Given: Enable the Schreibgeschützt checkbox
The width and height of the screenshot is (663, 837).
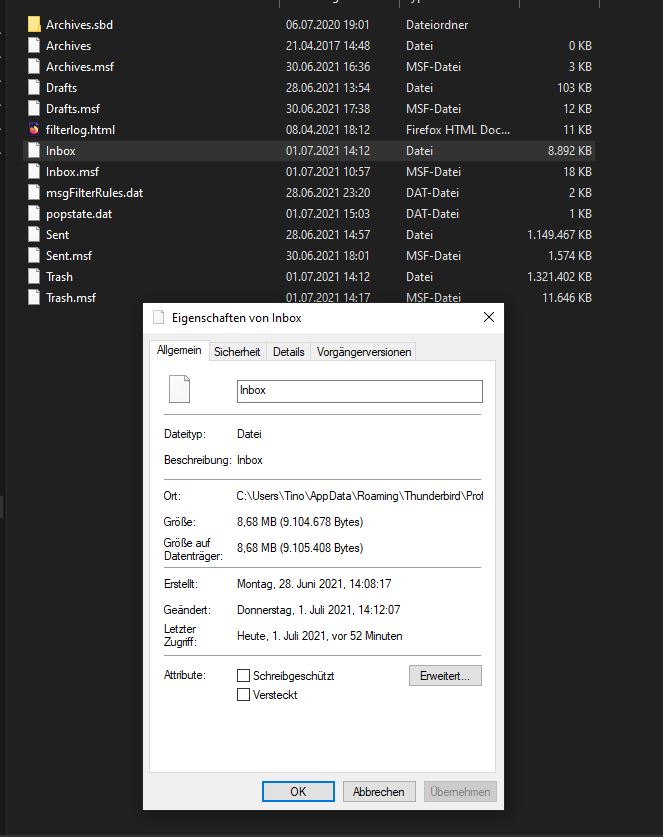Looking at the screenshot, I should pyautogui.click(x=243, y=676).
